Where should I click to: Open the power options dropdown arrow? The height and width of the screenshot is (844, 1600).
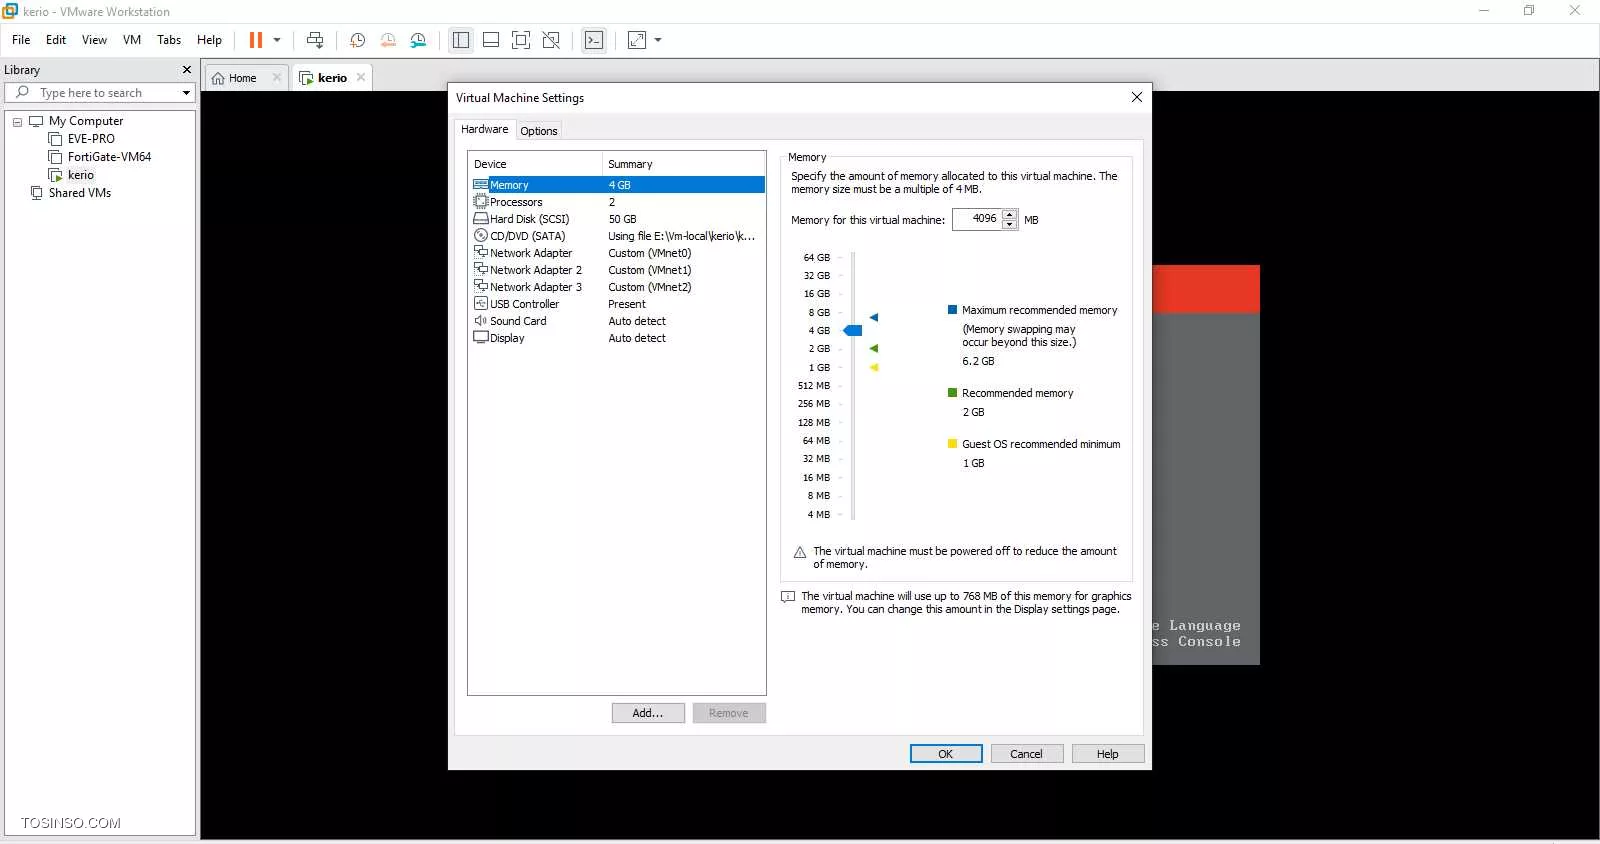(277, 40)
